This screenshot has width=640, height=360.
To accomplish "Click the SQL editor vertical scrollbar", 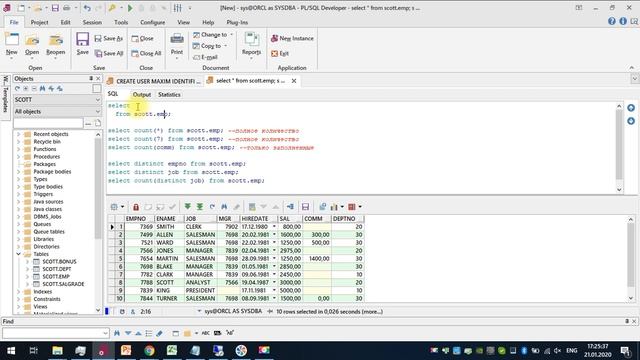I will click(x=619, y=148).
